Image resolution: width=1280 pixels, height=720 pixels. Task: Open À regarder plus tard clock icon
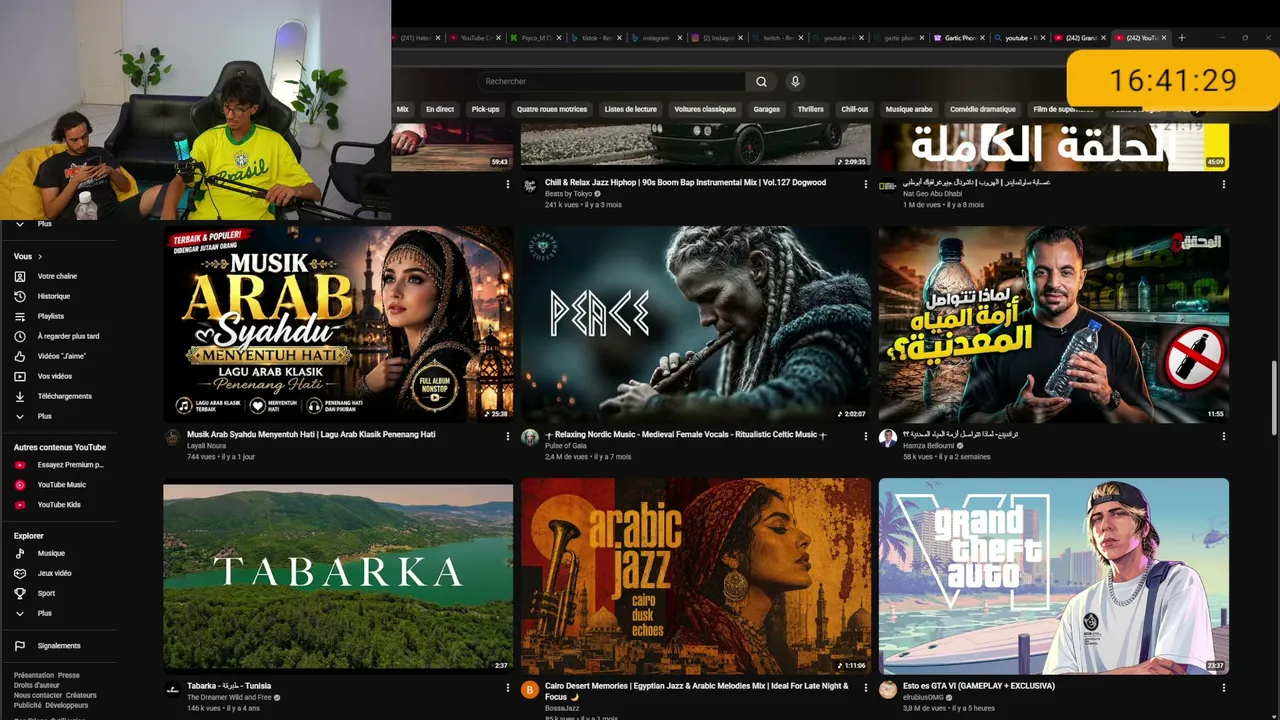coord(20,336)
